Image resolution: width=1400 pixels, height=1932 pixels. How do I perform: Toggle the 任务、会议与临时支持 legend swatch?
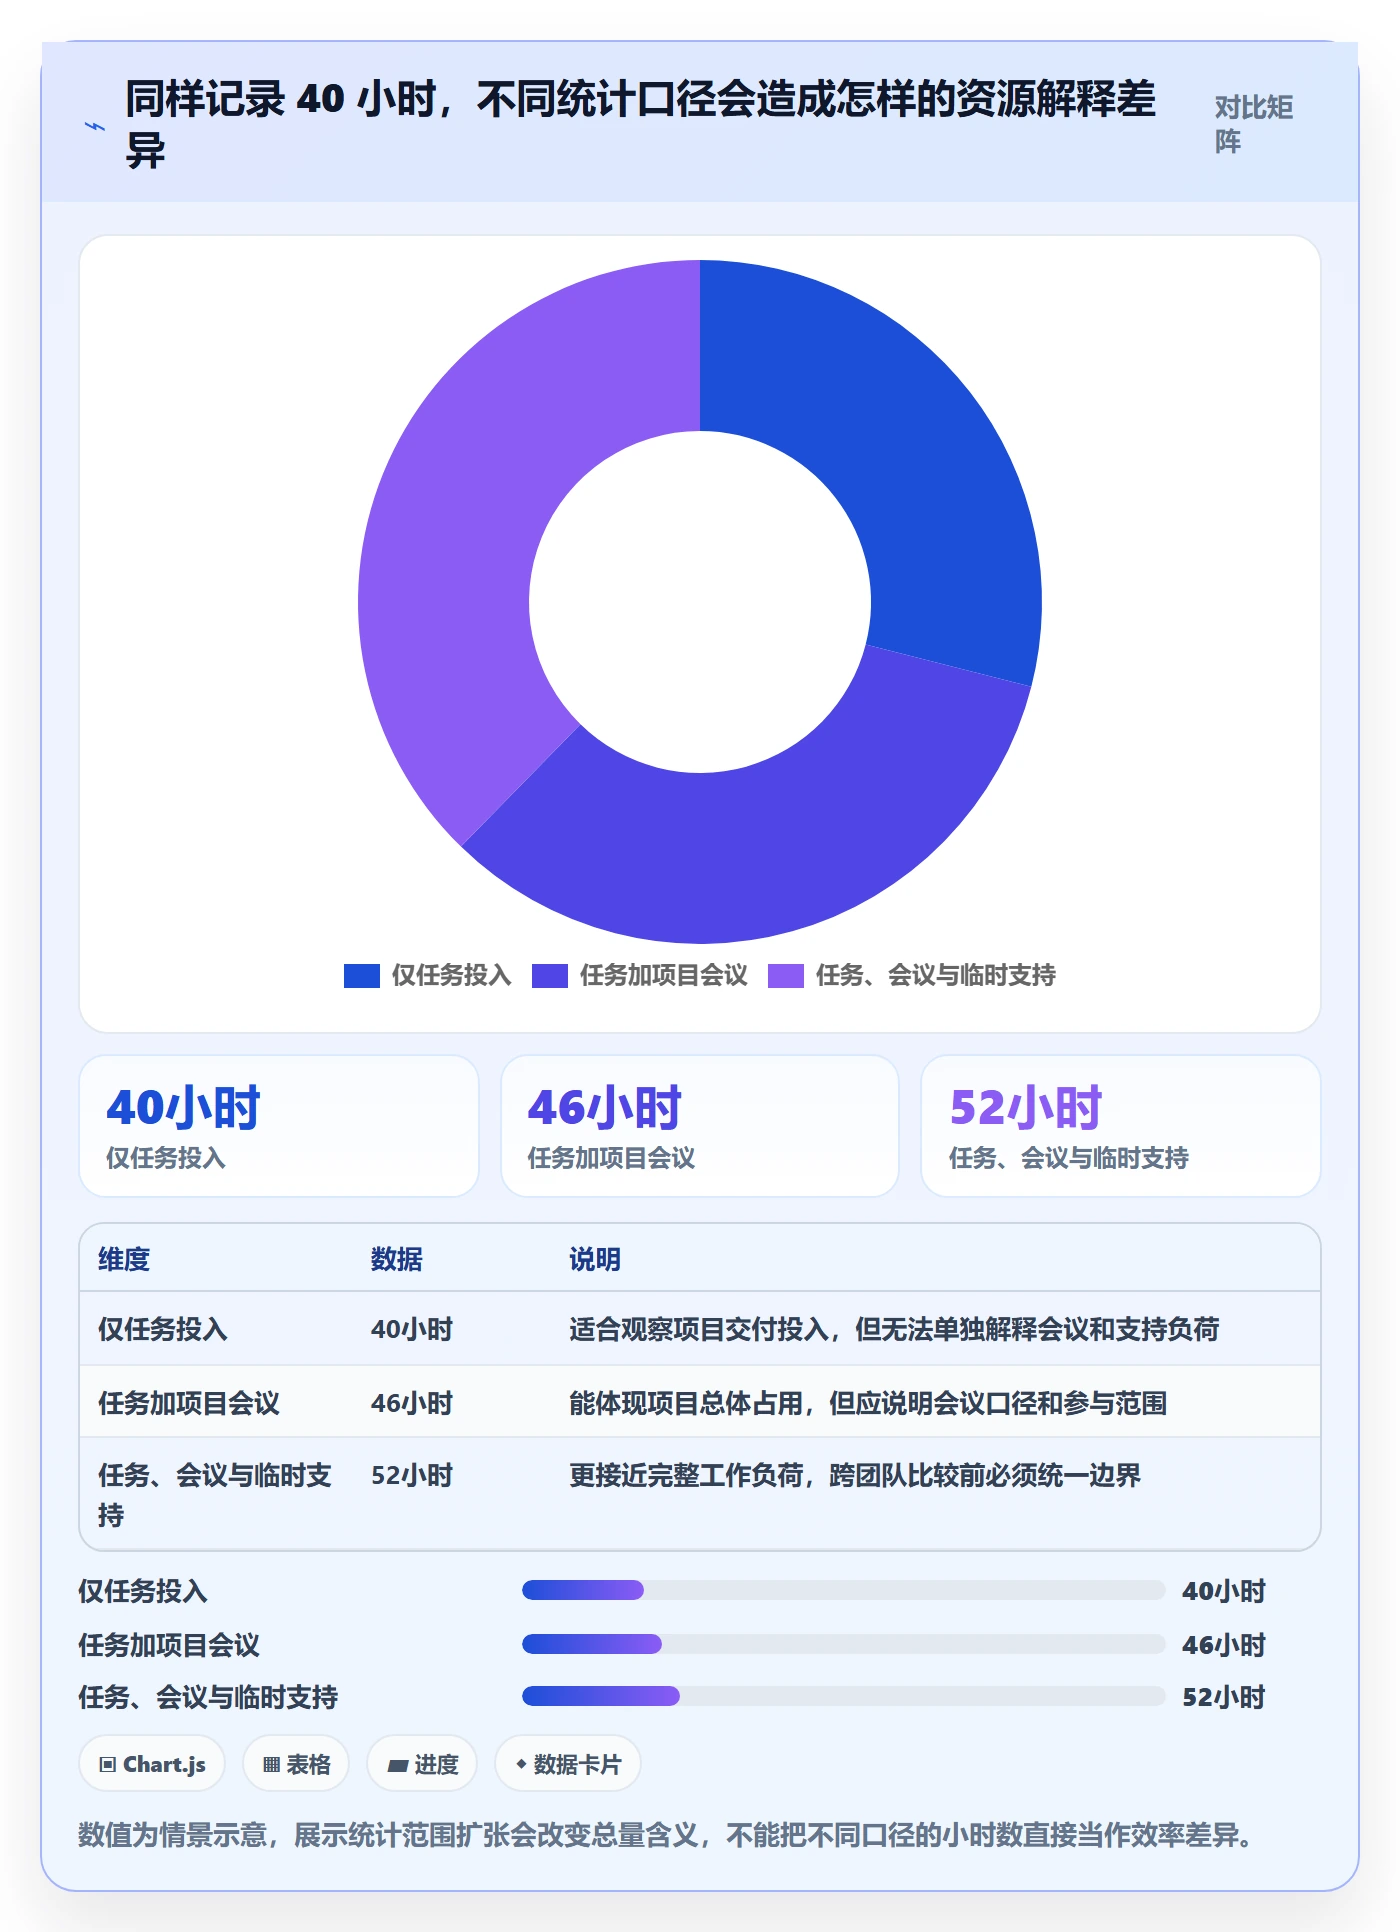(x=785, y=975)
